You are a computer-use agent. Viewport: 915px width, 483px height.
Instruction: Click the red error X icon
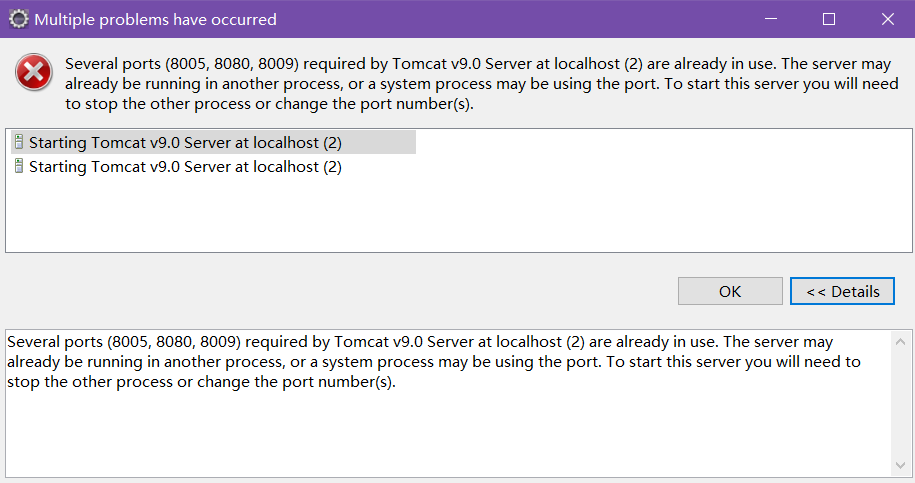34,72
